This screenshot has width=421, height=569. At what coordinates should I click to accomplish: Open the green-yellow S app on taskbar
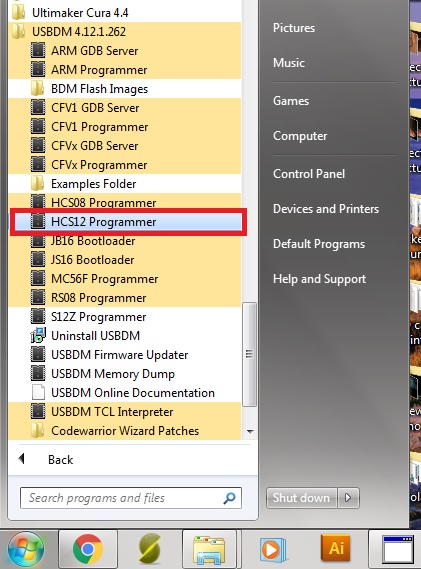click(x=150, y=549)
